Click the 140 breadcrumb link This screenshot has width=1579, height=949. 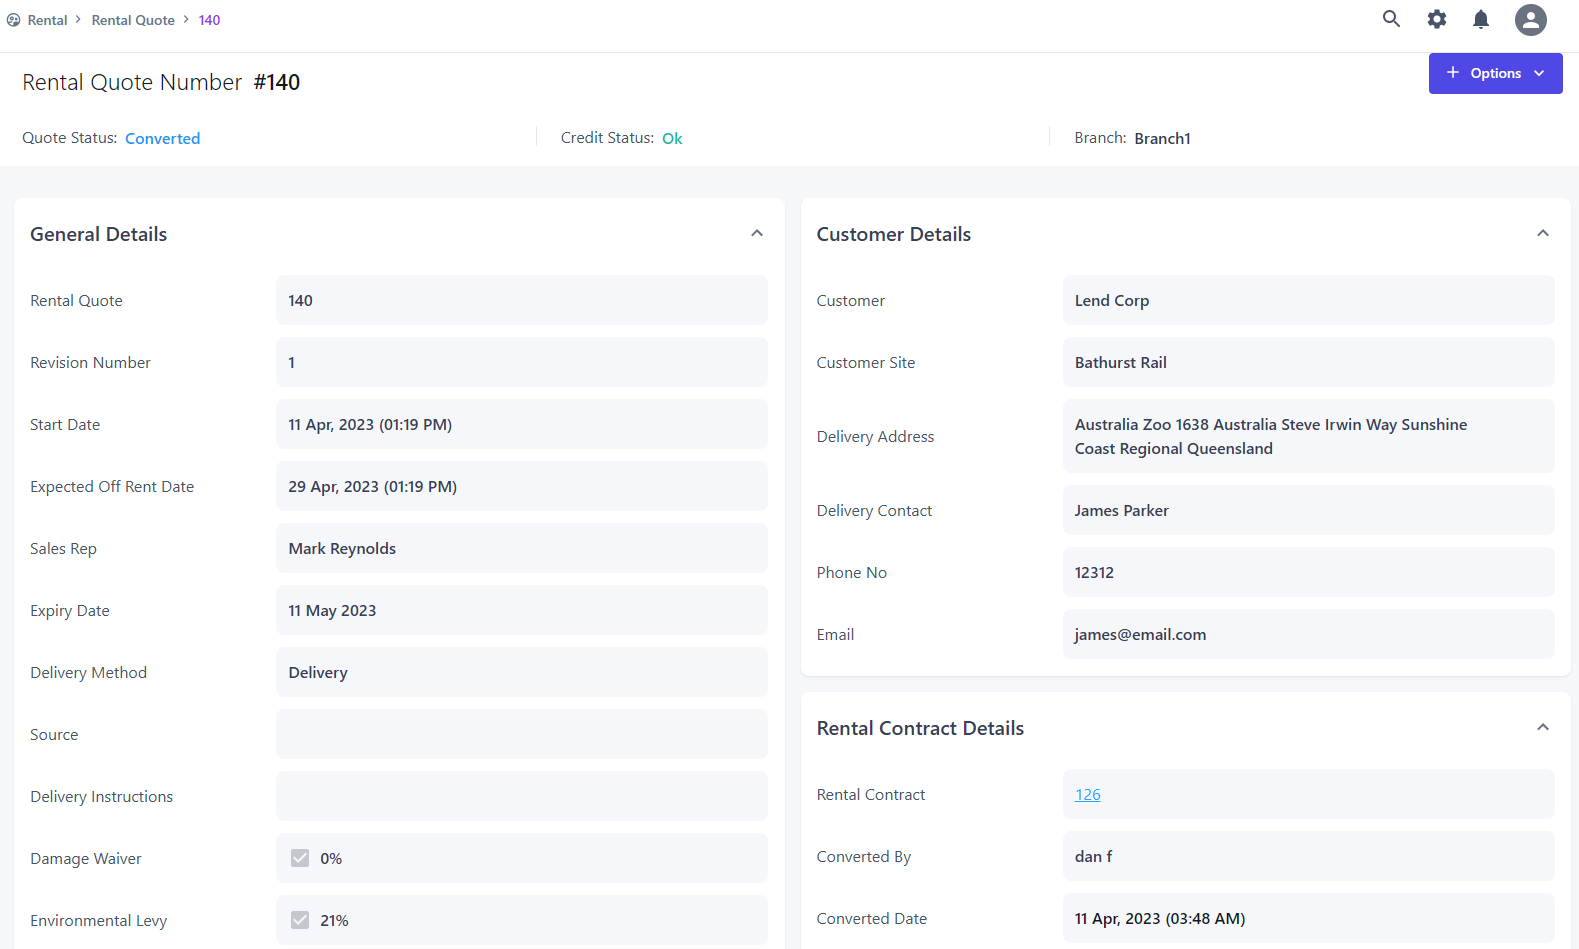point(209,20)
